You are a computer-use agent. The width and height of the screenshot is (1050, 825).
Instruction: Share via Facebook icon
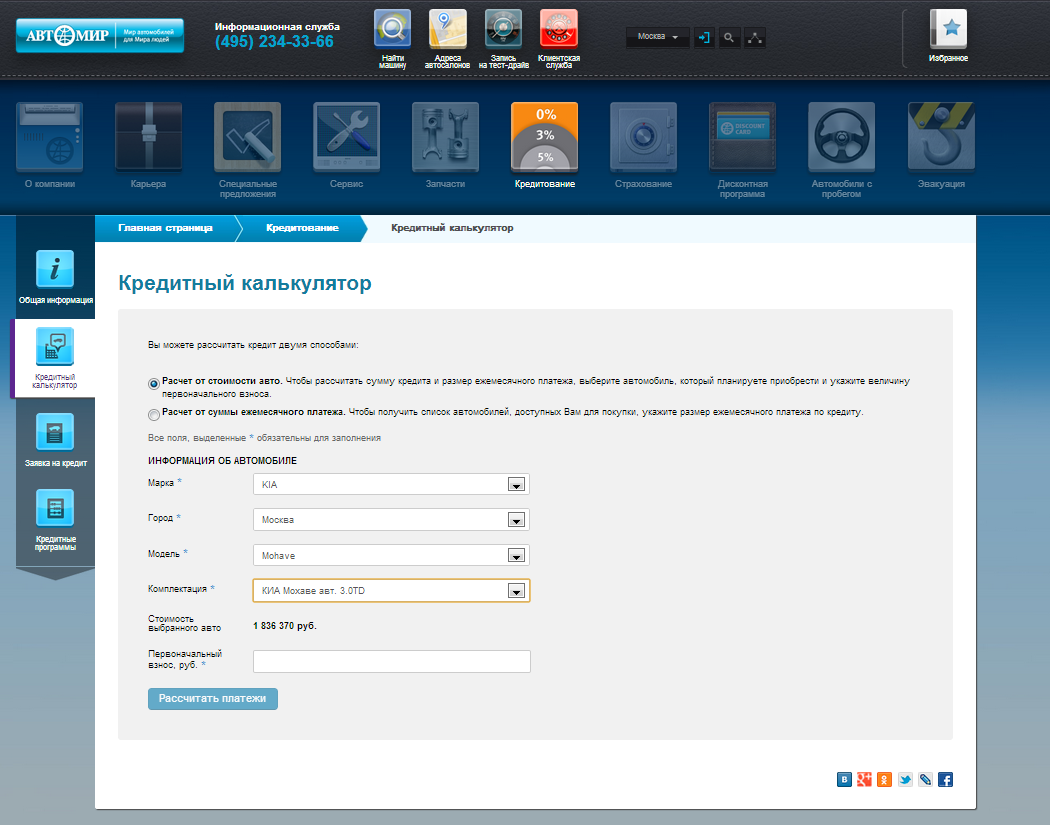point(946,779)
